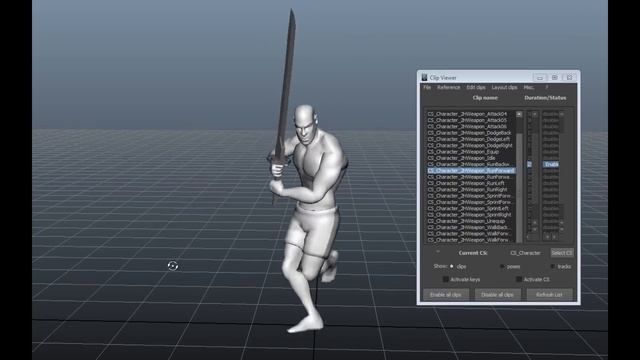Open the ? help menu
Screen dimensions: 640x360
coord(547,87)
